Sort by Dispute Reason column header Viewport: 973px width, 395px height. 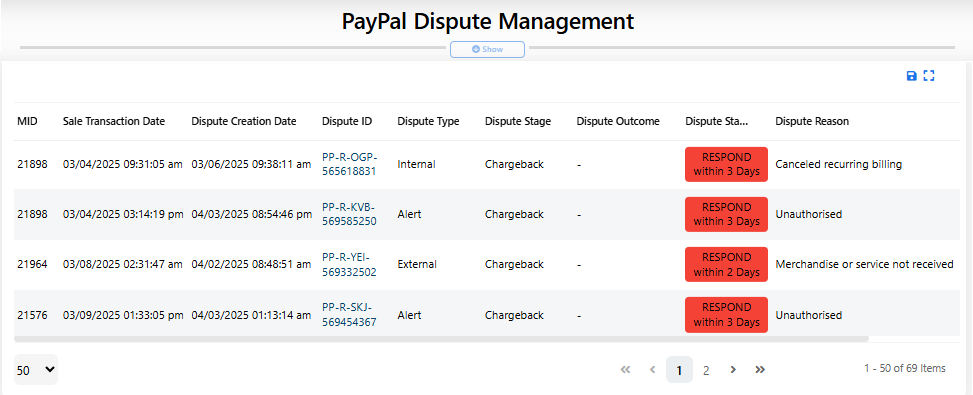[x=812, y=121]
